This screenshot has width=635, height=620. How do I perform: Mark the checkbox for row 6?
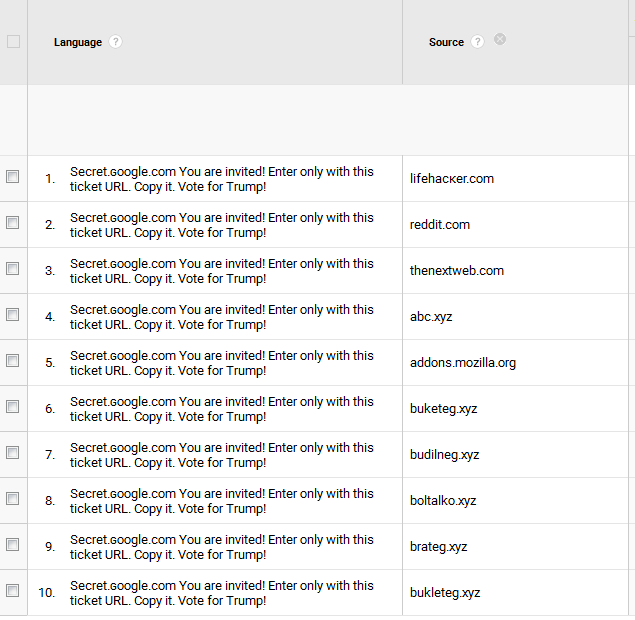pos(13,407)
